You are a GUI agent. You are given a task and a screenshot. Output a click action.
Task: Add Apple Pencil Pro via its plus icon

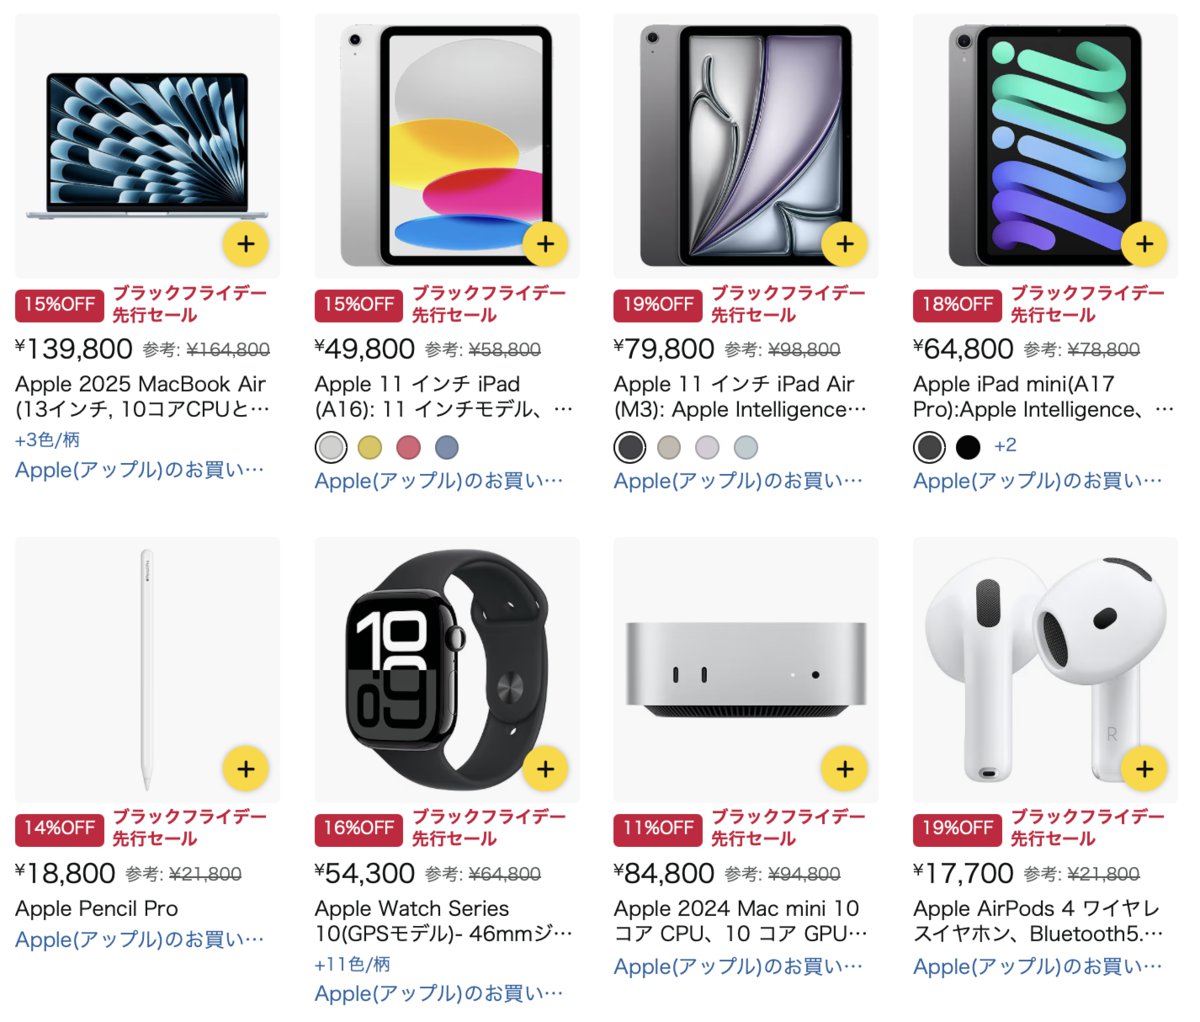point(246,769)
